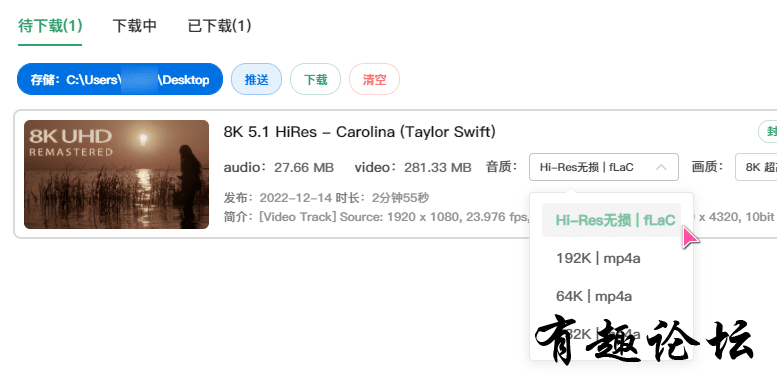Click the Carolina (Taylor Swift) video title

coord(360,132)
